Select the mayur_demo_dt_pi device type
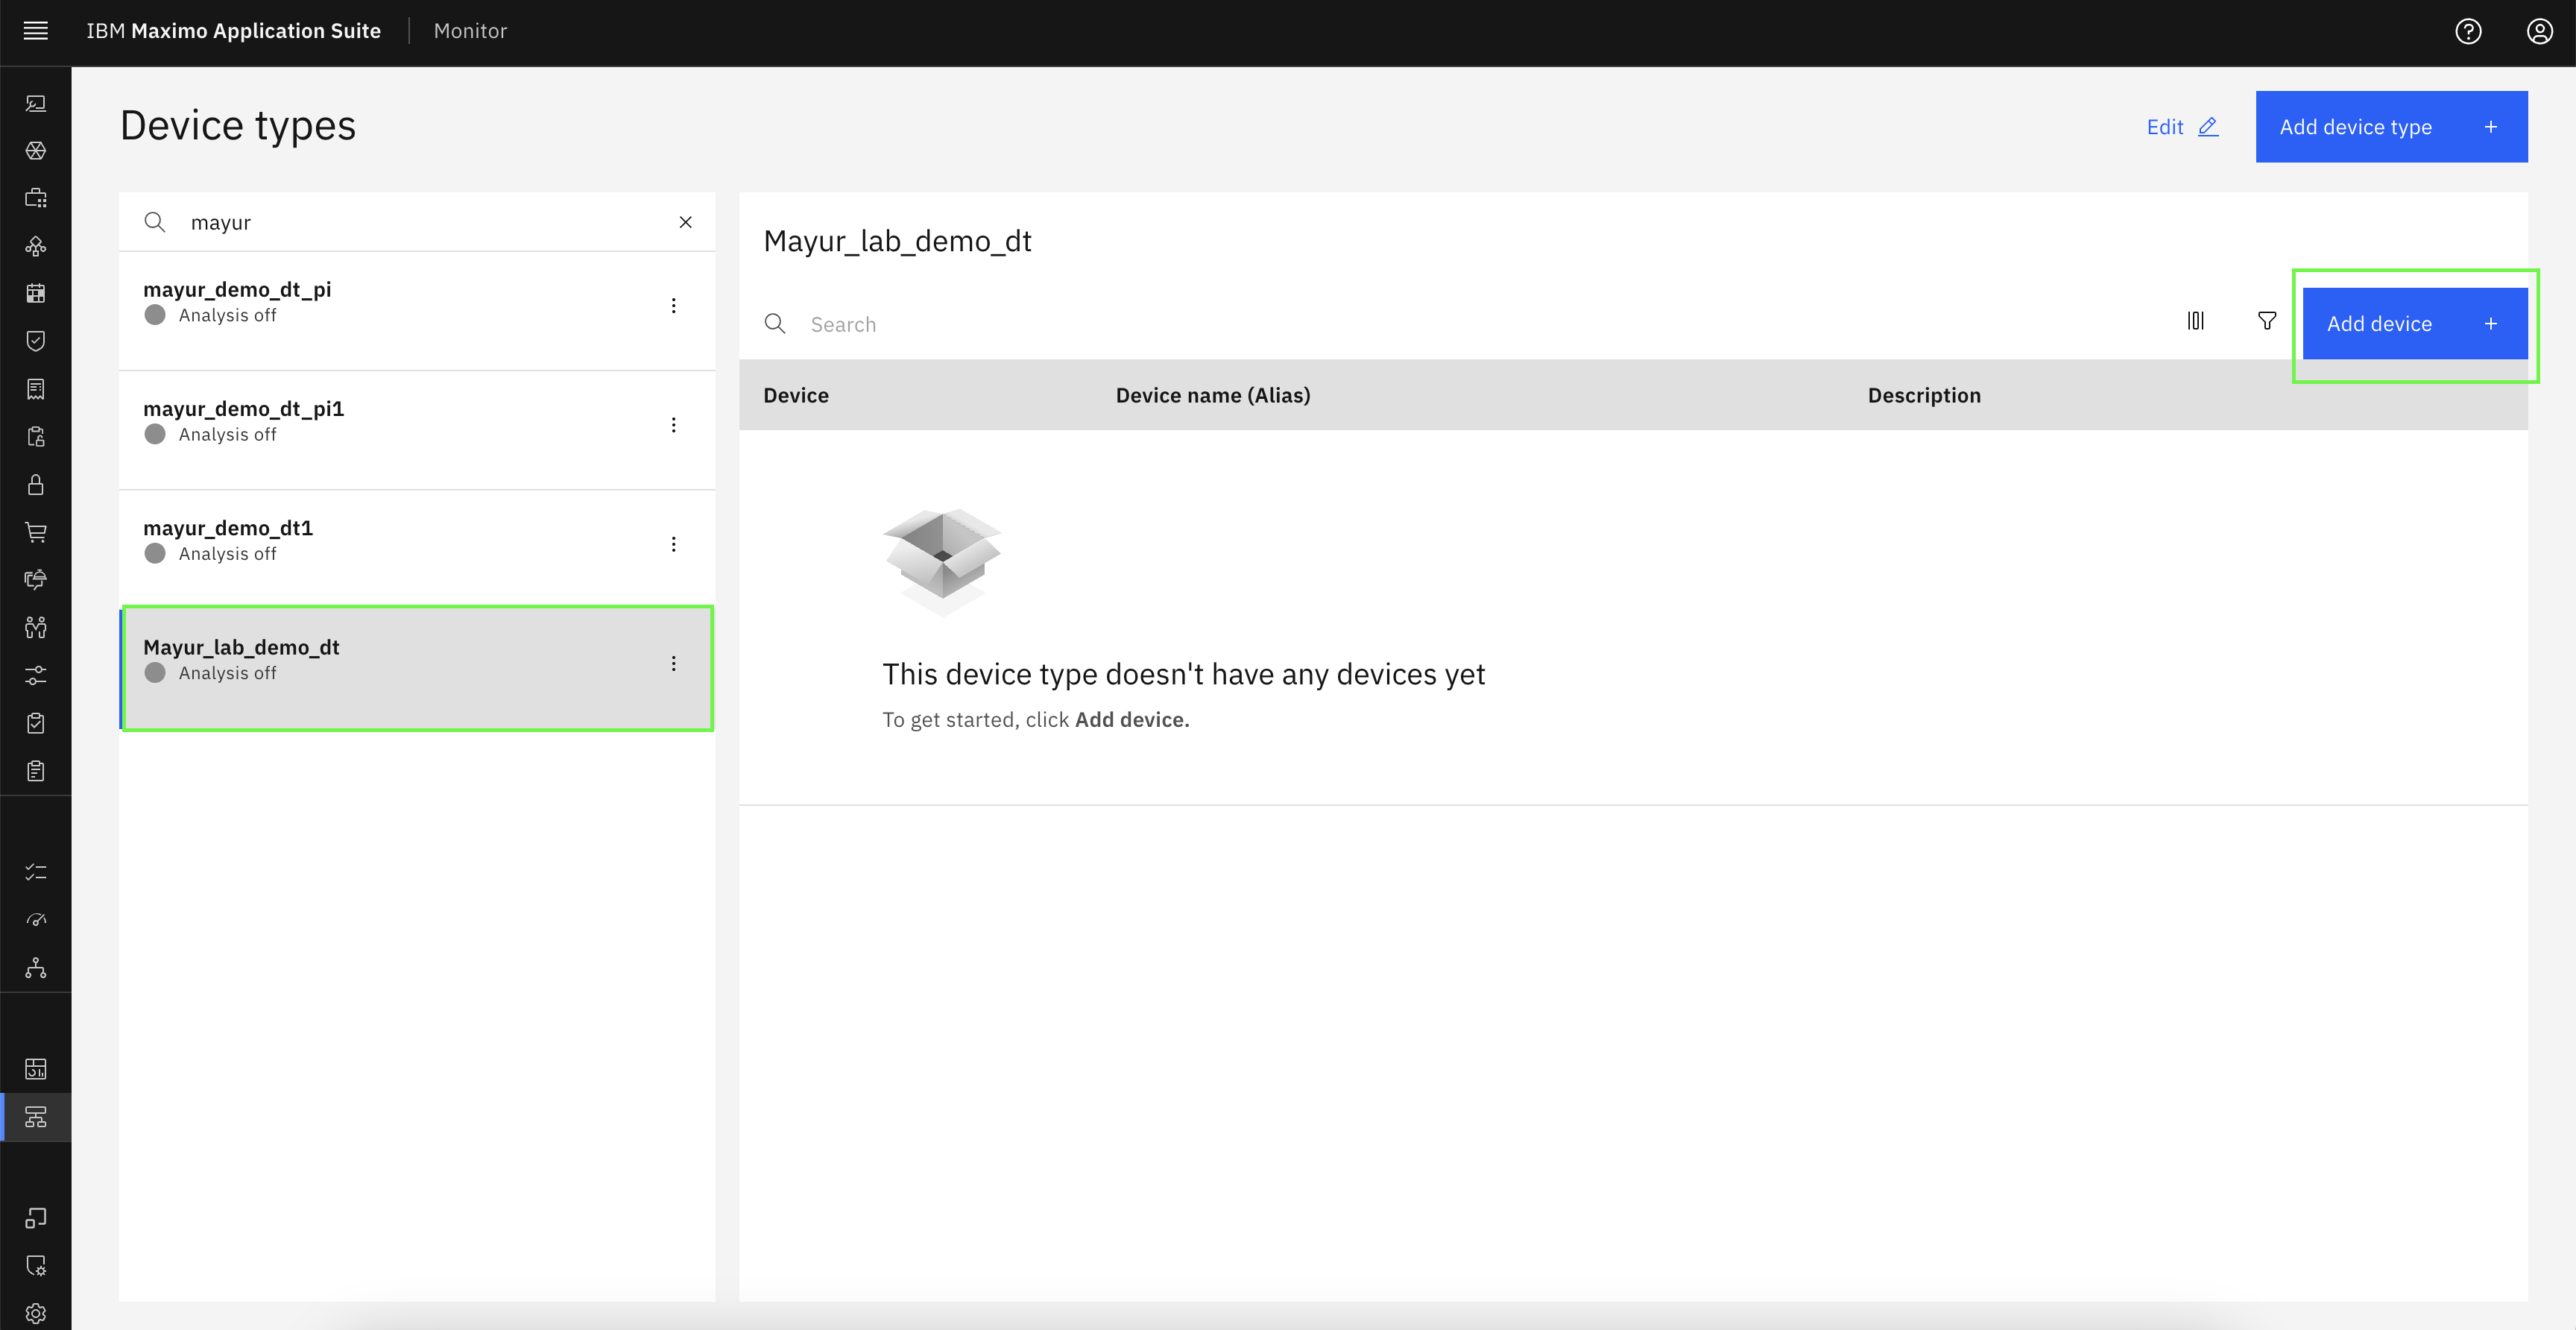 click(417, 311)
